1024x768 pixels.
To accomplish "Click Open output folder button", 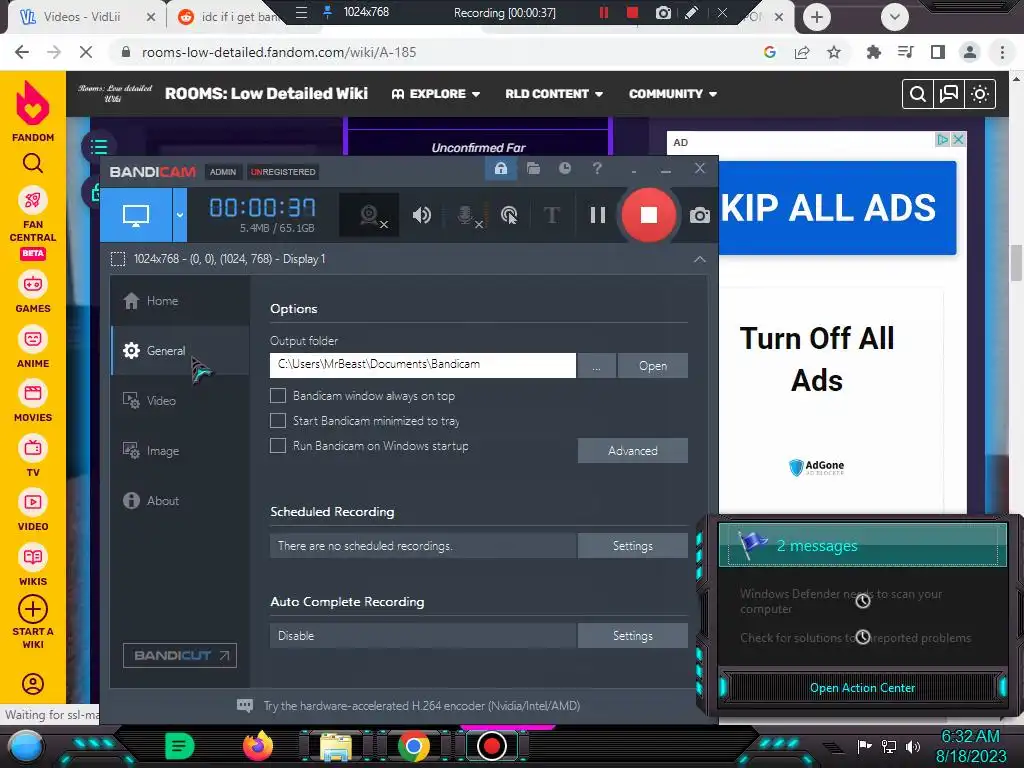I will [652, 366].
